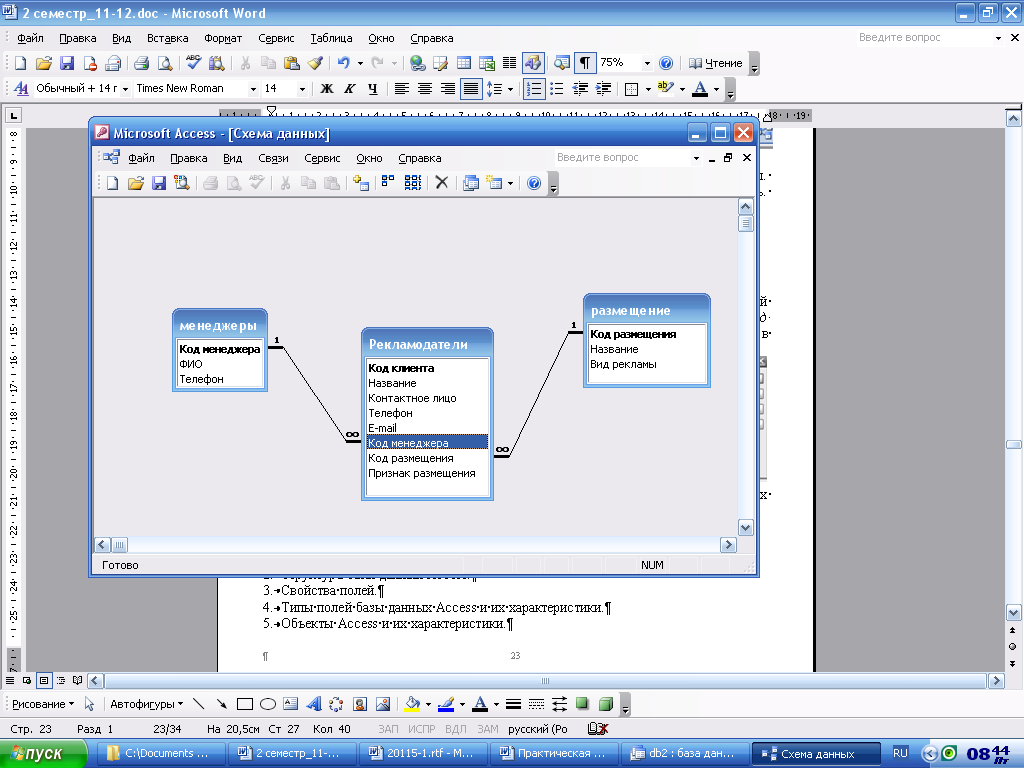Open the Access Файл menu

(141, 158)
